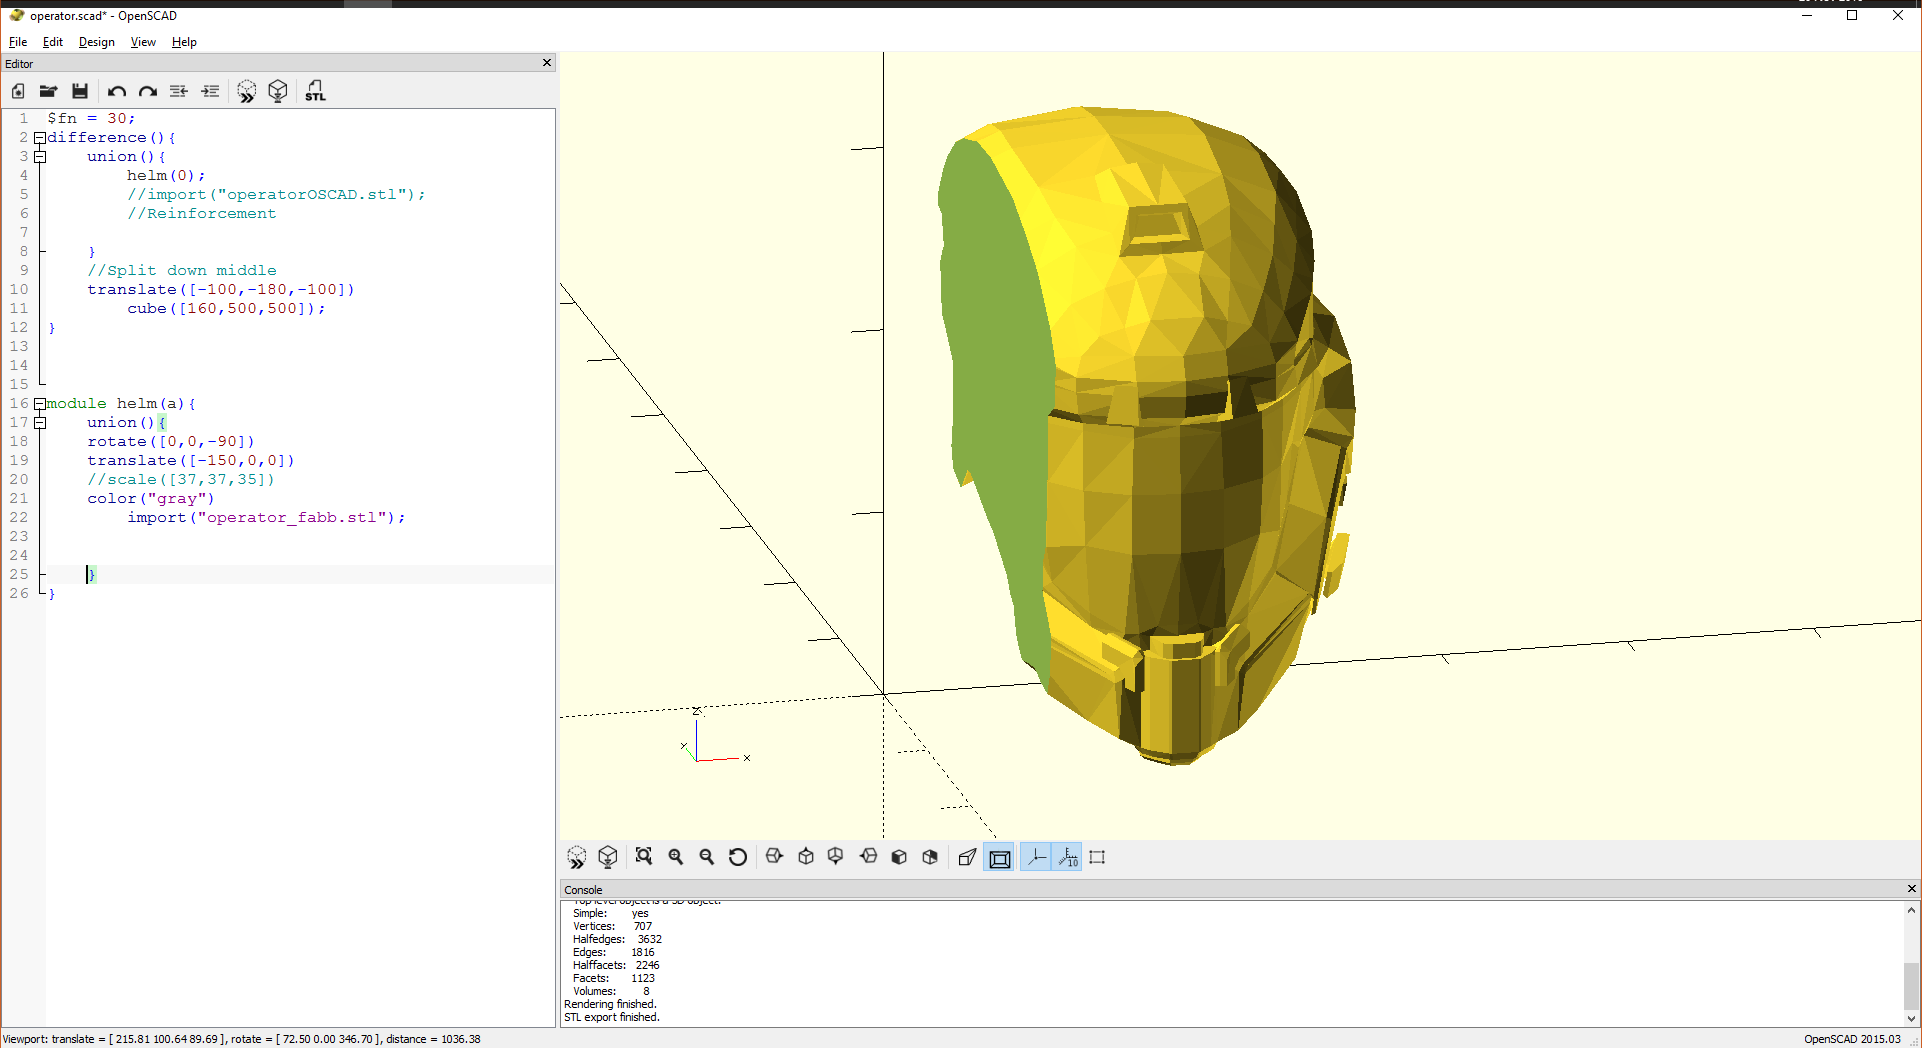Click the Viewport status bar text
1922x1048 pixels.
coord(242,1039)
